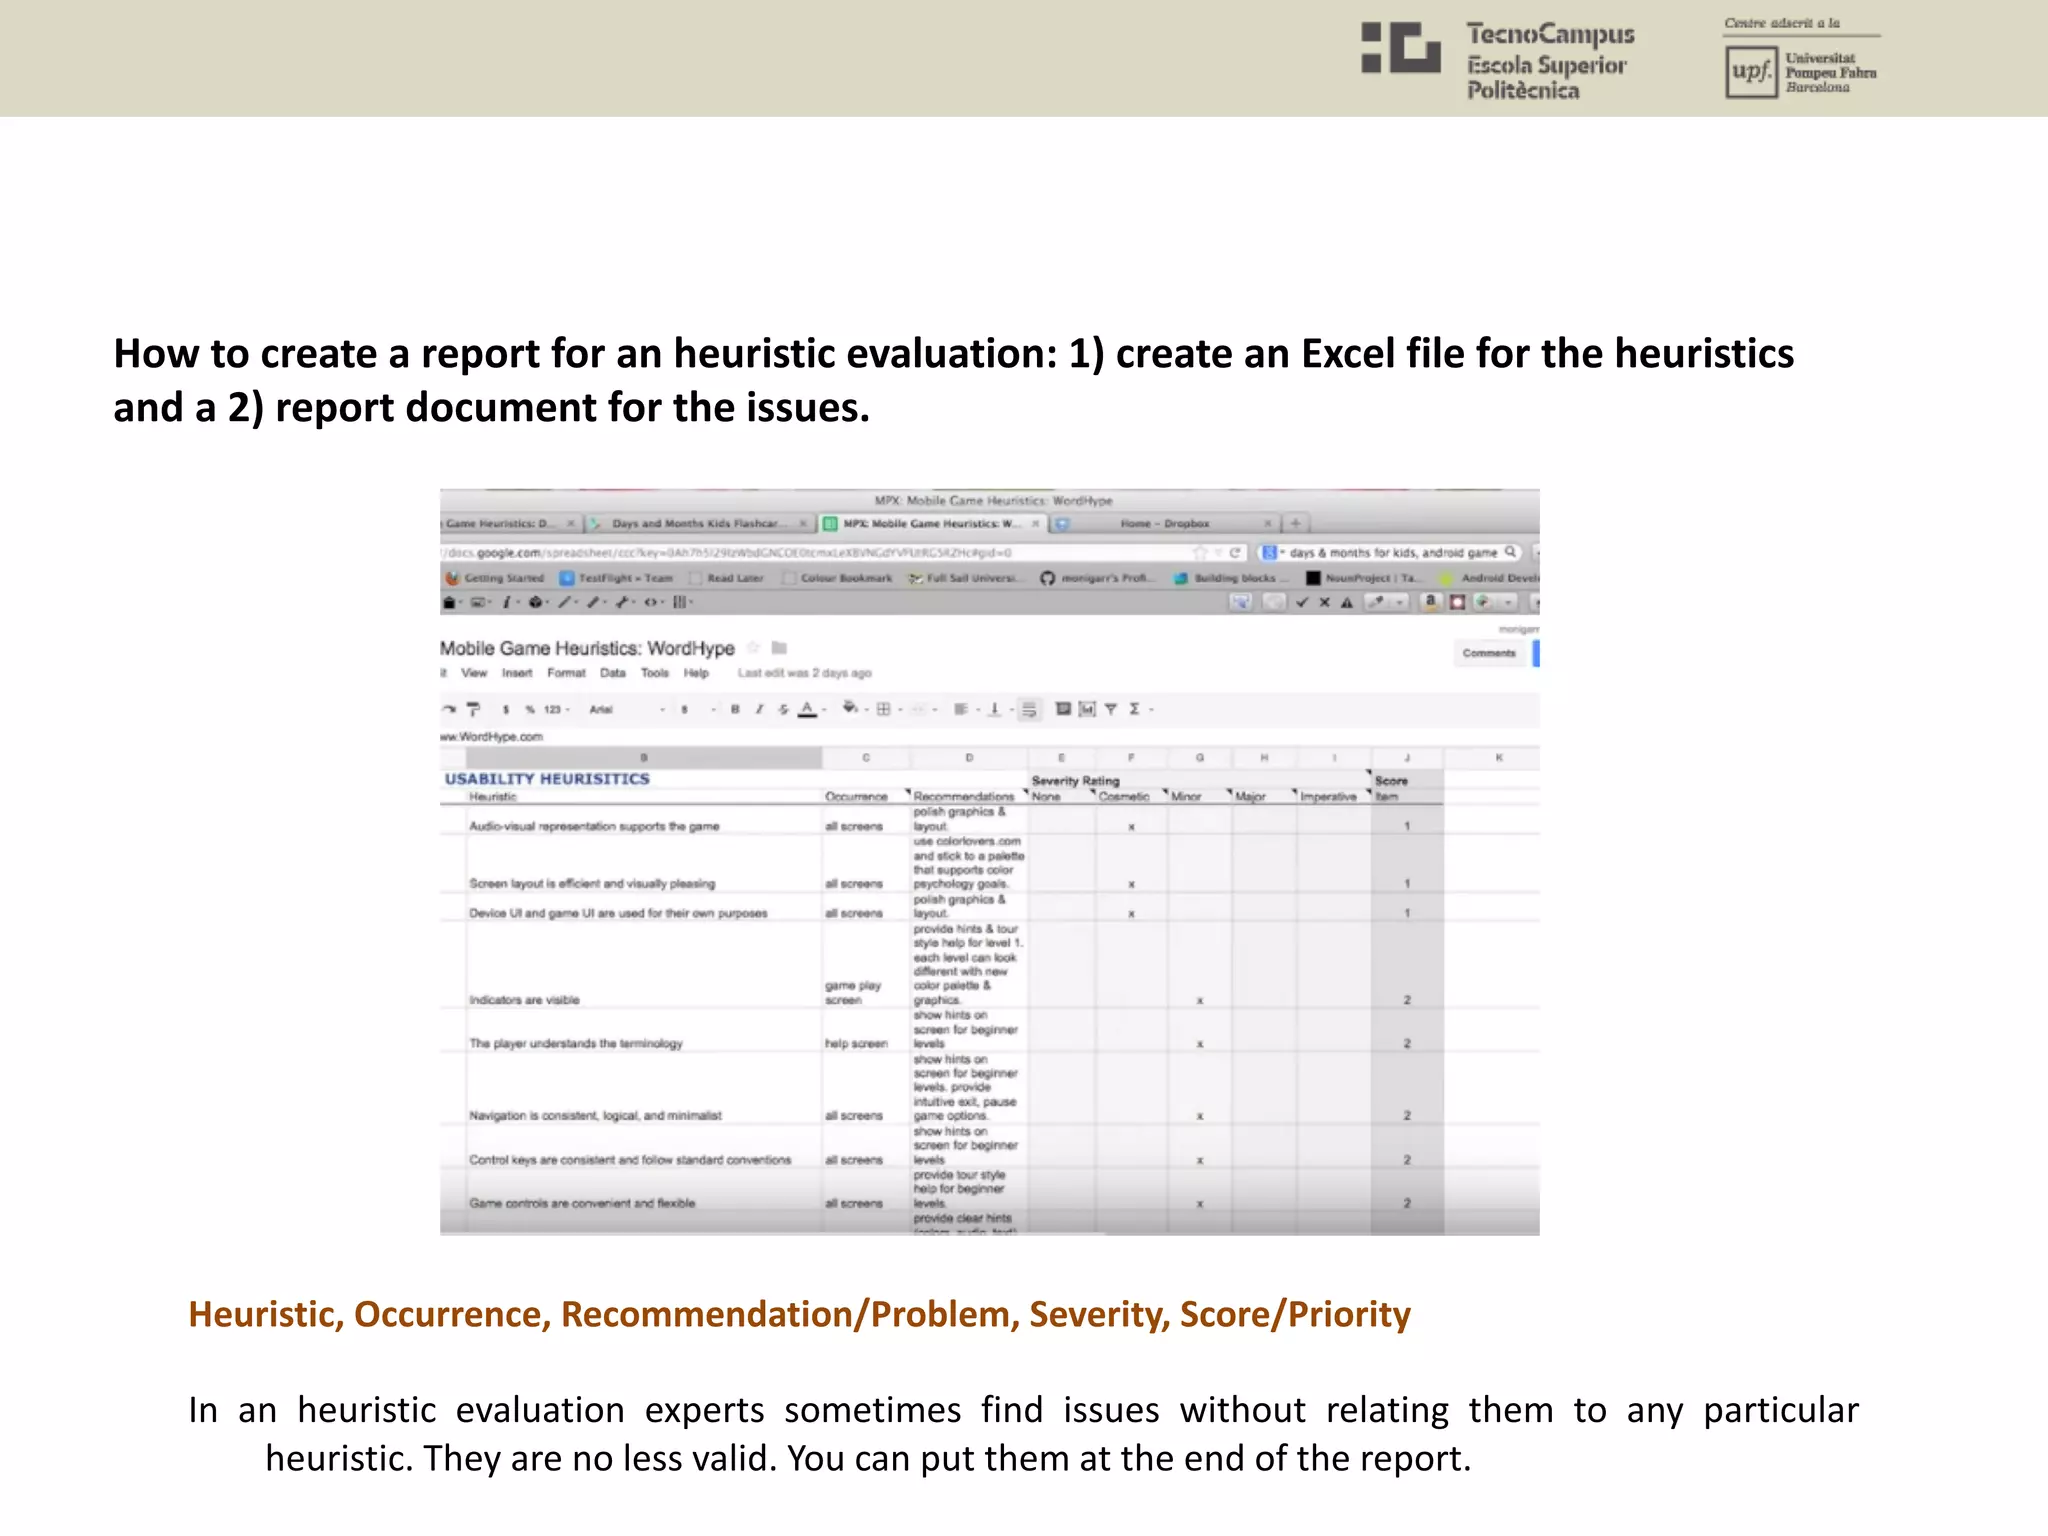The width and height of the screenshot is (2048, 1536).
Task: Click the horizontal align icon
Action: point(960,709)
